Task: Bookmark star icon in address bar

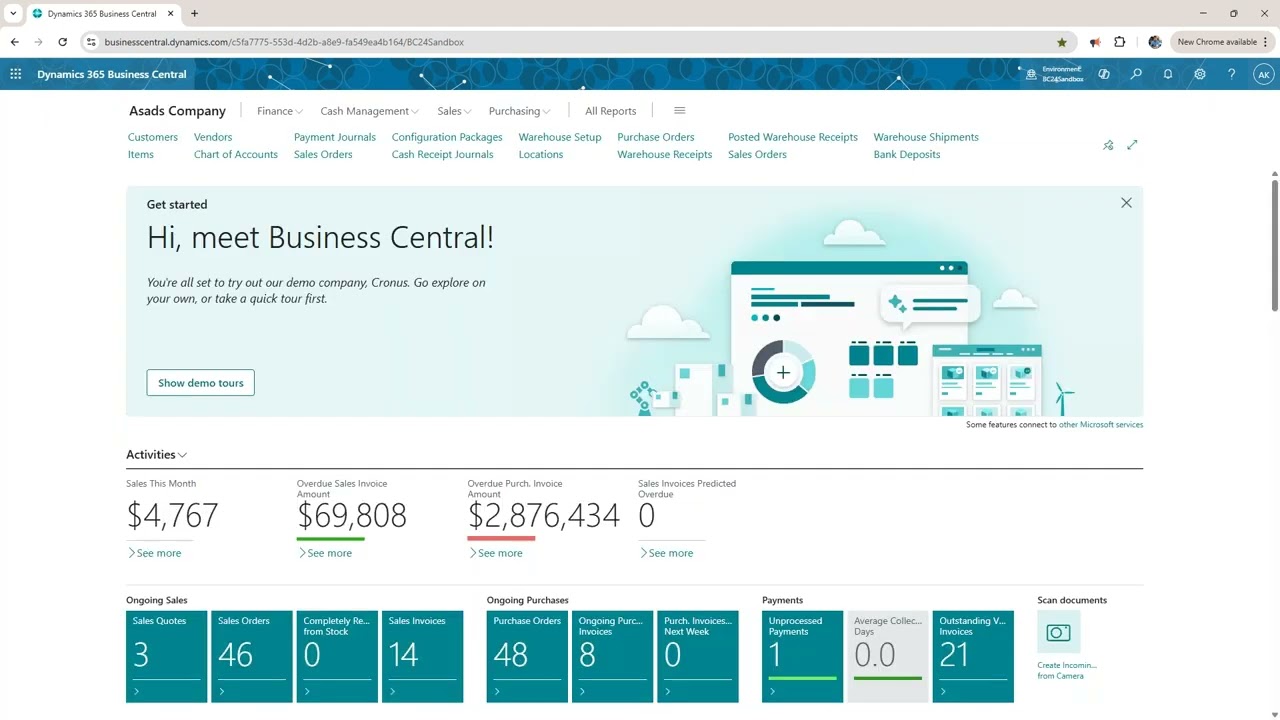Action: click(x=1062, y=42)
